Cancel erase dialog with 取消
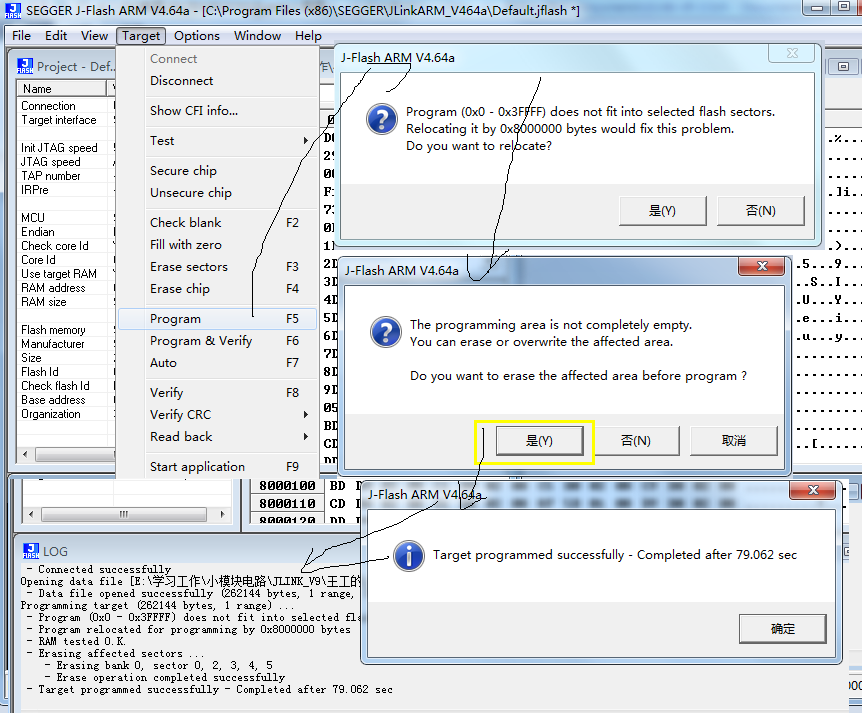The width and height of the screenshot is (862, 713). point(733,440)
